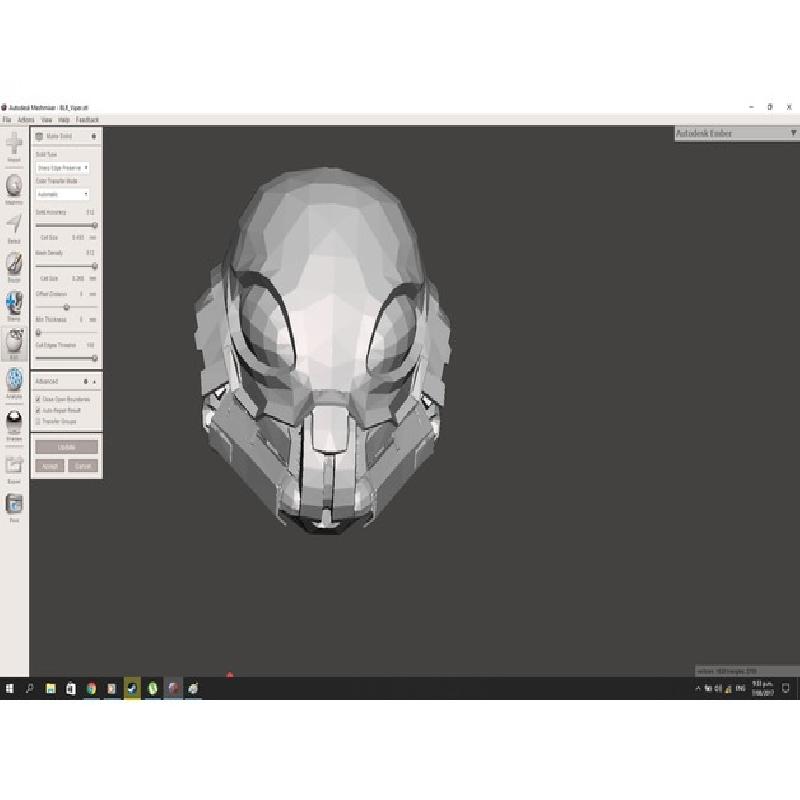Open the Actions menu

point(26,120)
